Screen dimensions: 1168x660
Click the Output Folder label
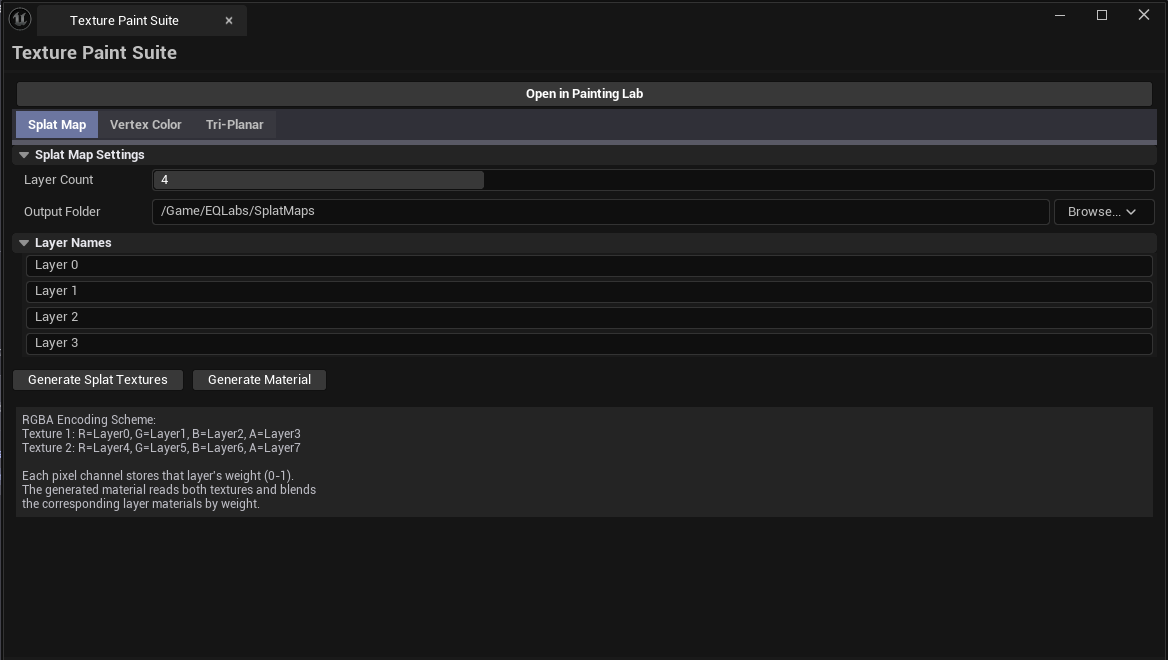(62, 212)
